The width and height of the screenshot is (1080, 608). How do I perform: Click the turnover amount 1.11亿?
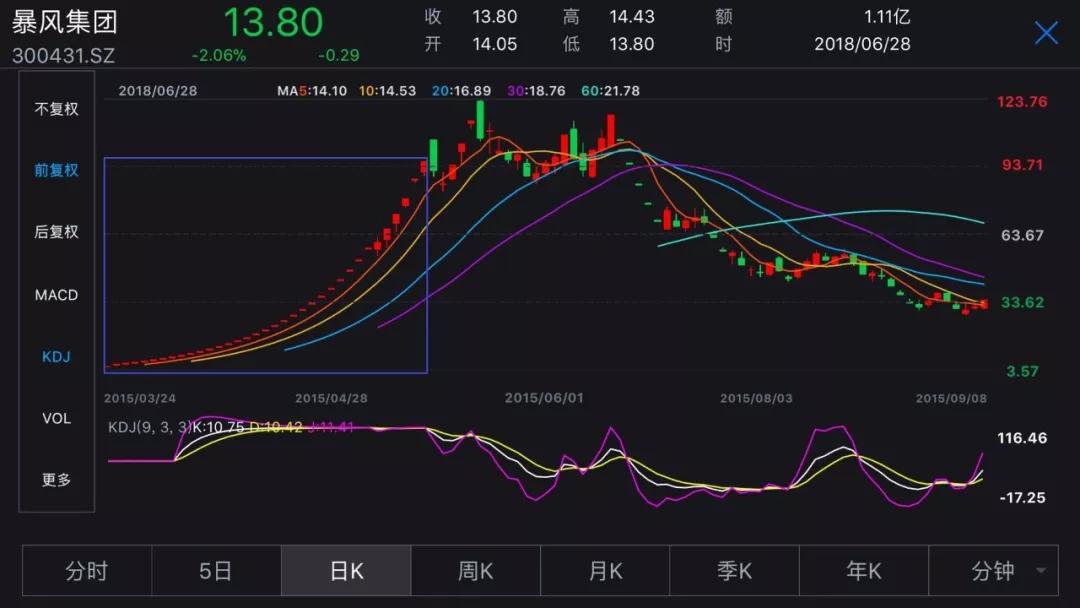(887, 17)
